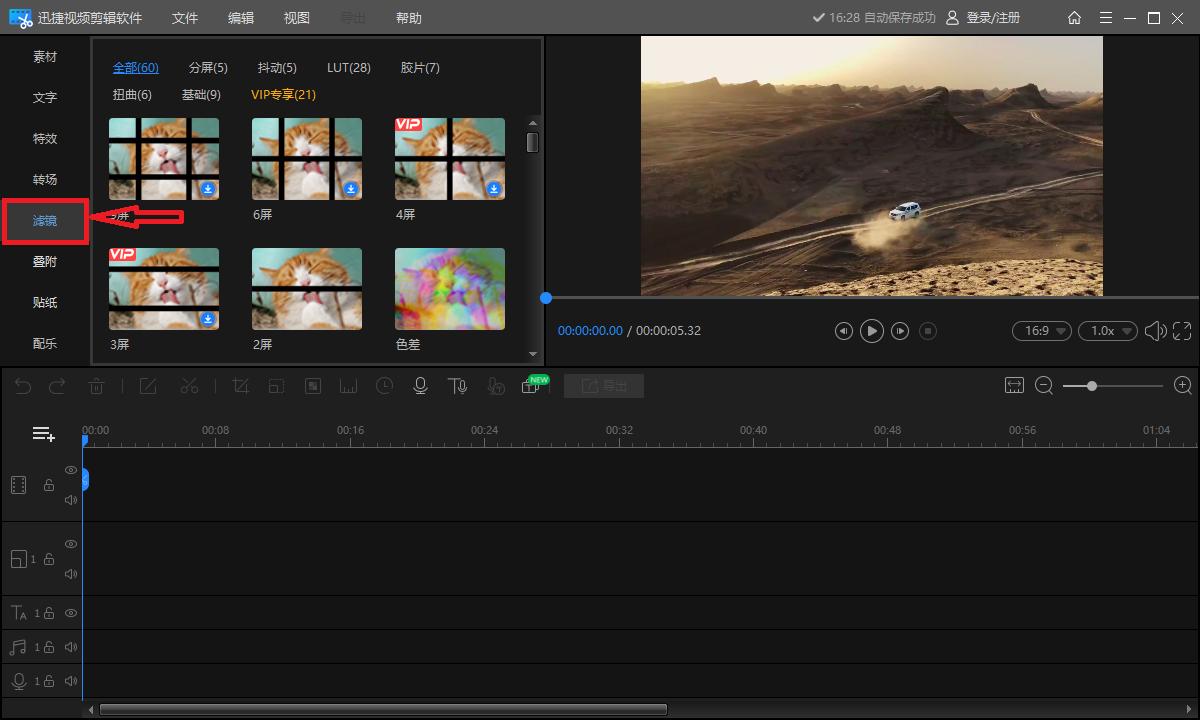Viewport: 1200px width, 720px height.
Task: Mute the audio on the top track
Action: pyautogui.click(x=71, y=499)
